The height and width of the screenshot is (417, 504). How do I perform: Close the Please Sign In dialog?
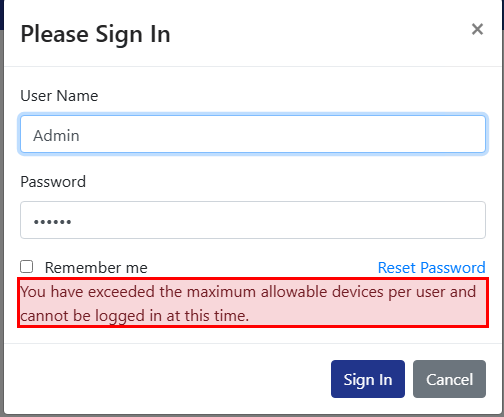coord(477,29)
